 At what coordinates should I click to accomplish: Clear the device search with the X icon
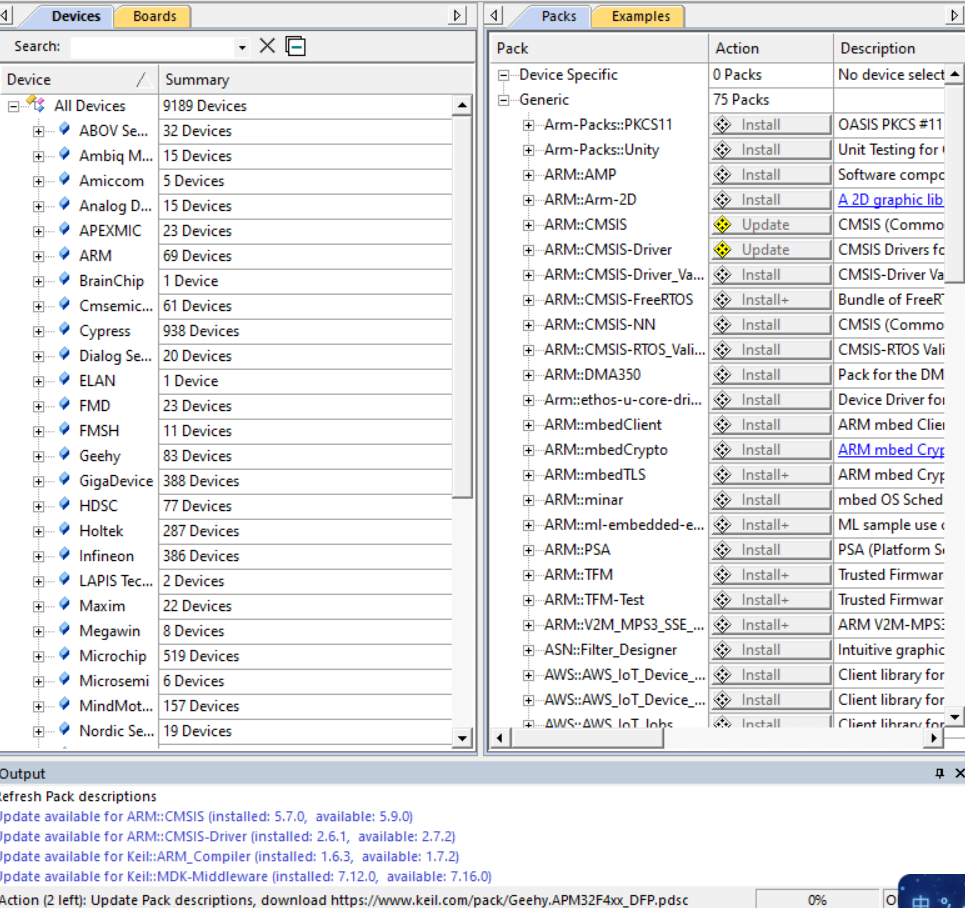[267, 46]
